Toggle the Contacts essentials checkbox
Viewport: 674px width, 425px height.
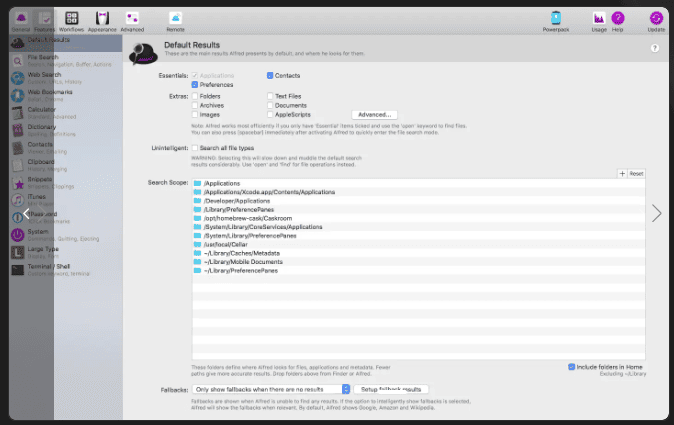tap(270, 76)
